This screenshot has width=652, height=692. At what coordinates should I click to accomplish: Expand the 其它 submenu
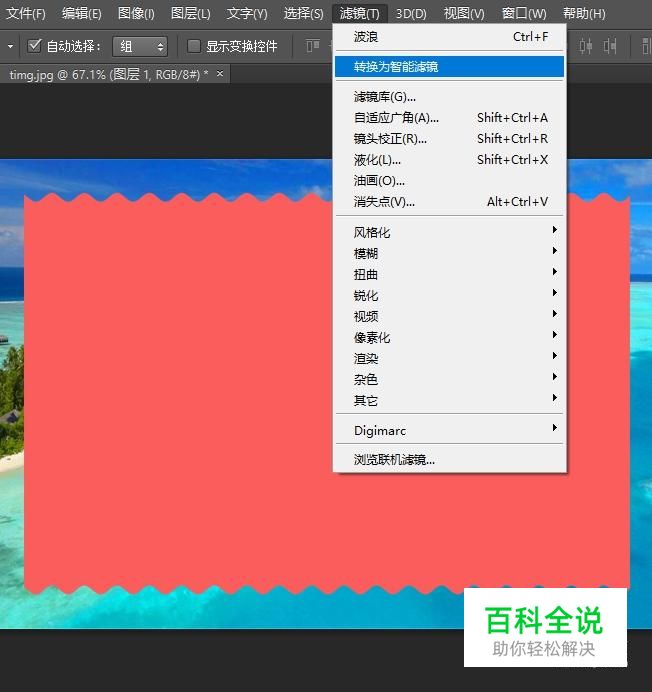click(450, 400)
